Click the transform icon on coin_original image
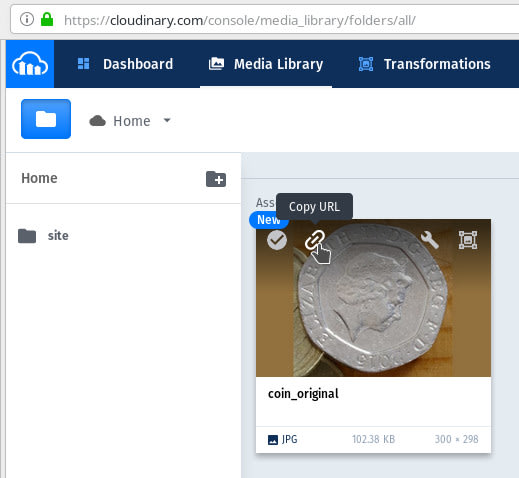Screen dimensions: 519x478 468,240
